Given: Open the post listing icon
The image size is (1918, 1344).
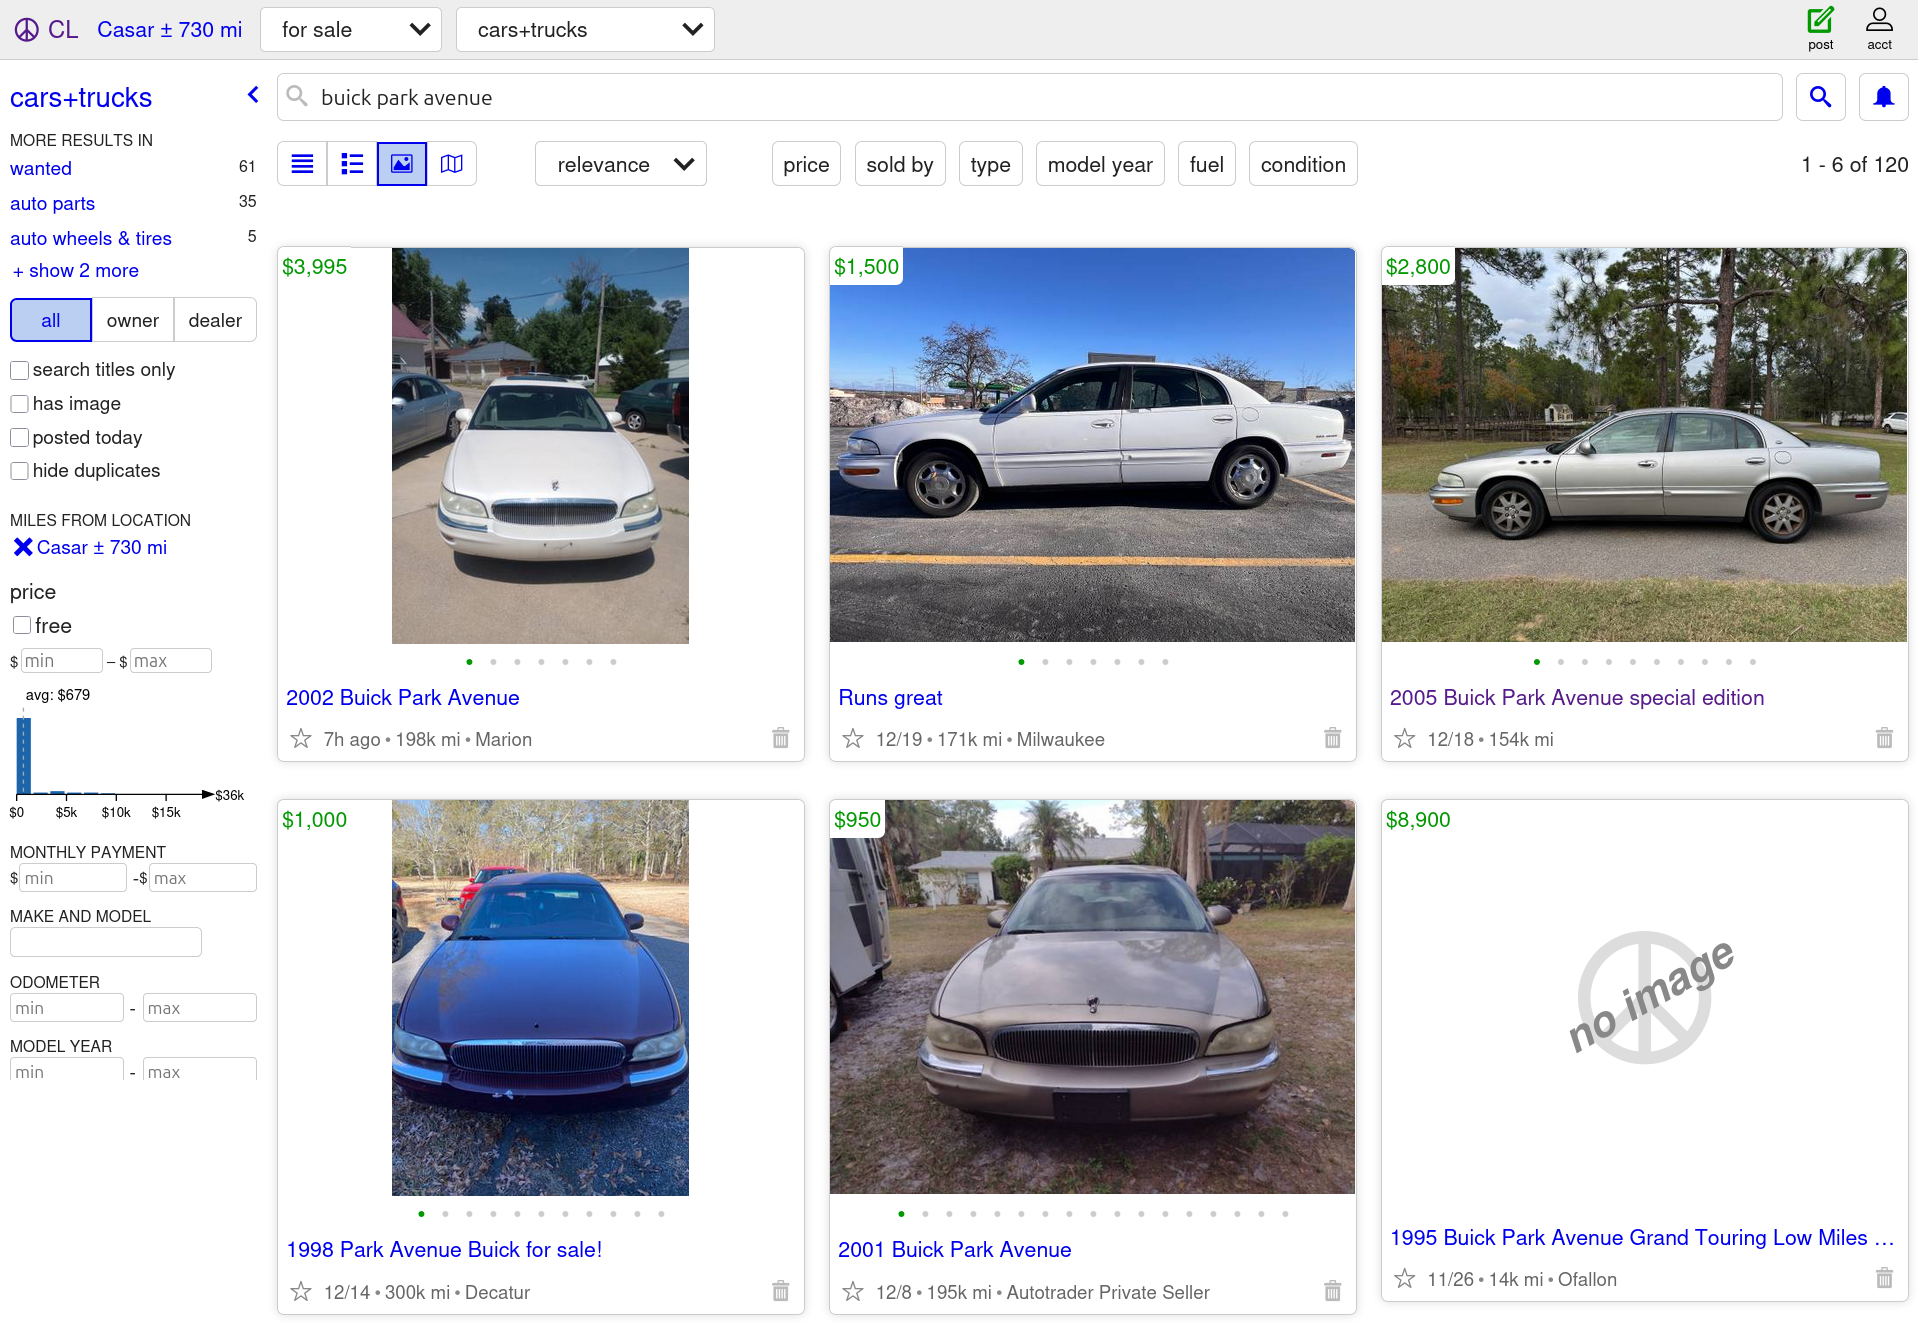Looking at the screenshot, I should (x=1820, y=29).
